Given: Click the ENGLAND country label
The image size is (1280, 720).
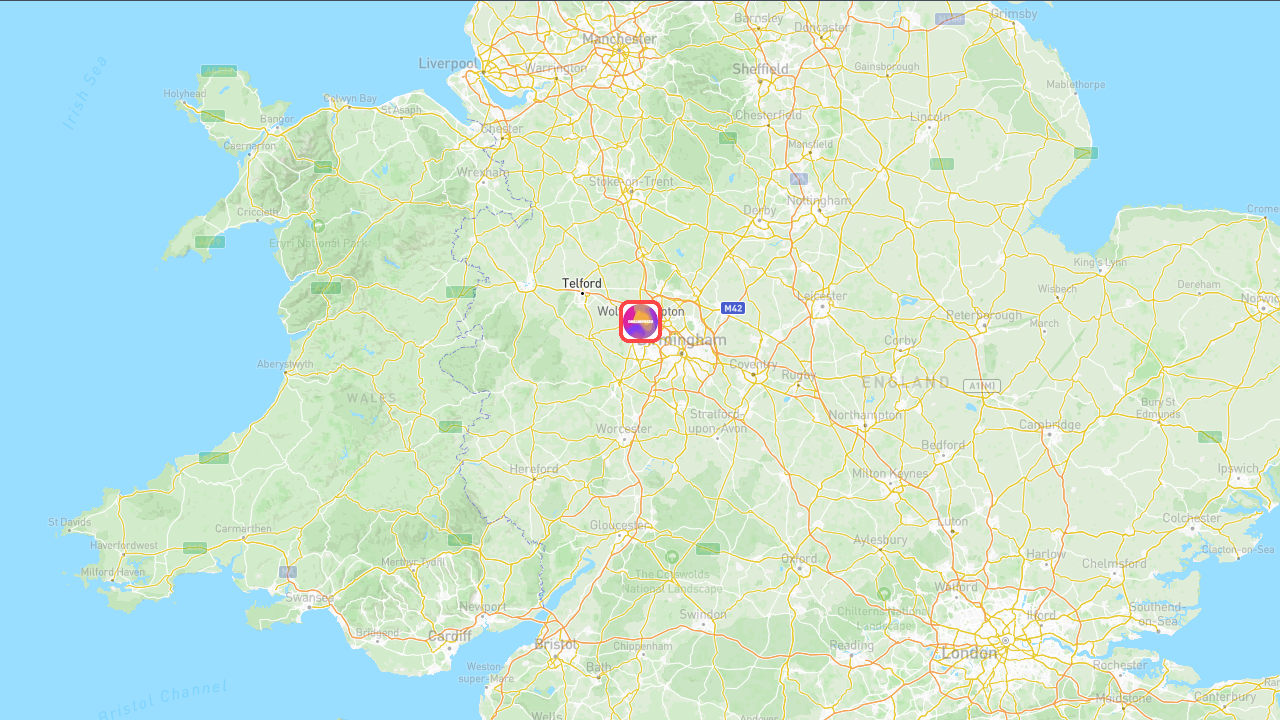Looking at the screenshot, I should coord(907,383).
